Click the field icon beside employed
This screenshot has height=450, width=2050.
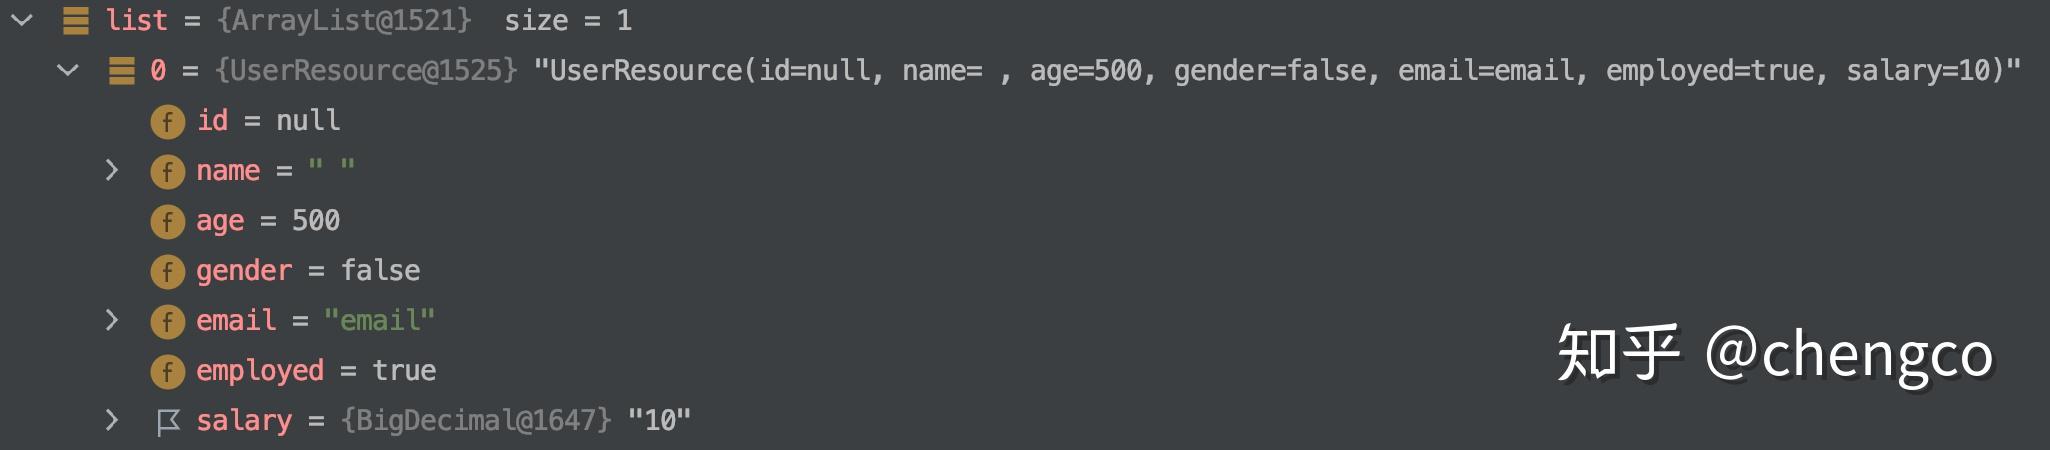[167, 371]
